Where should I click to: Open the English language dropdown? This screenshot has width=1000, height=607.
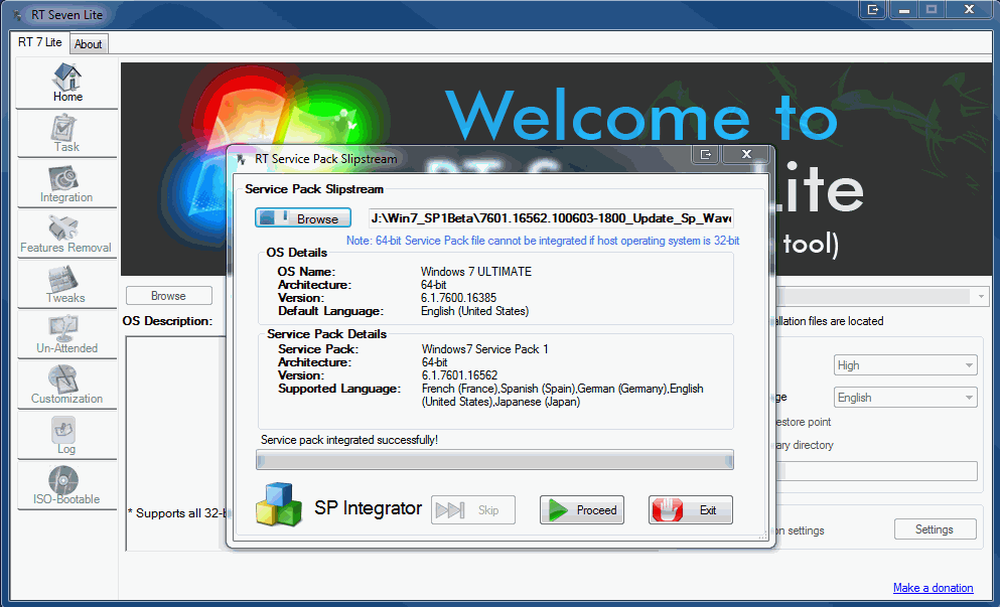pos(905,398)
